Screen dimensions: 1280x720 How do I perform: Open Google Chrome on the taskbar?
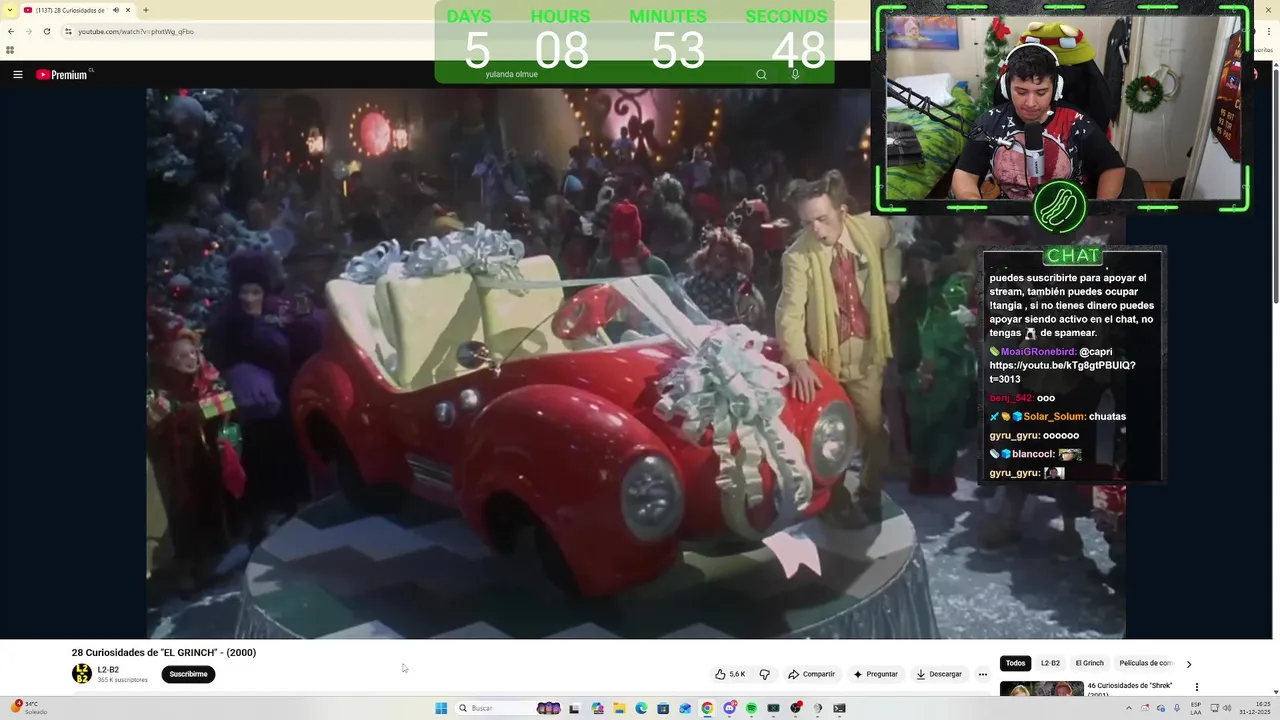pos(707,708)
